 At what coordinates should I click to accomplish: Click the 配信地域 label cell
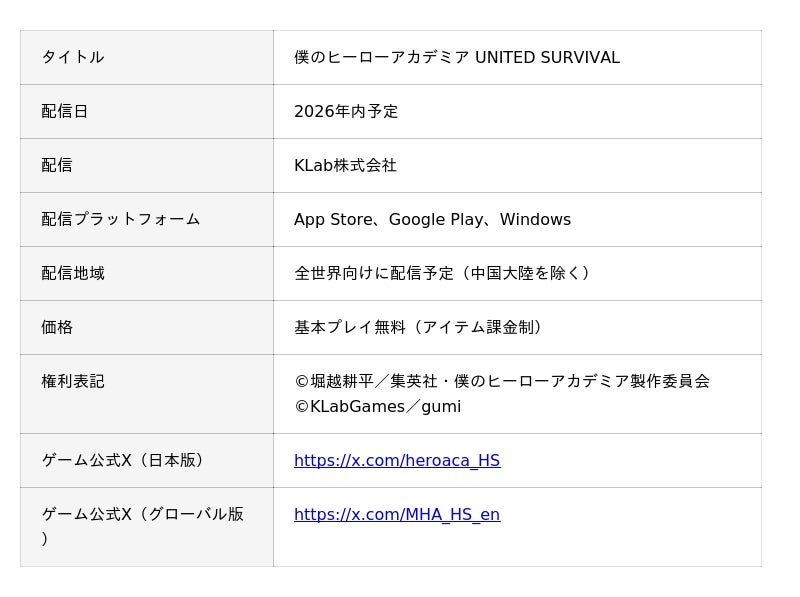[x=73, y=274]
